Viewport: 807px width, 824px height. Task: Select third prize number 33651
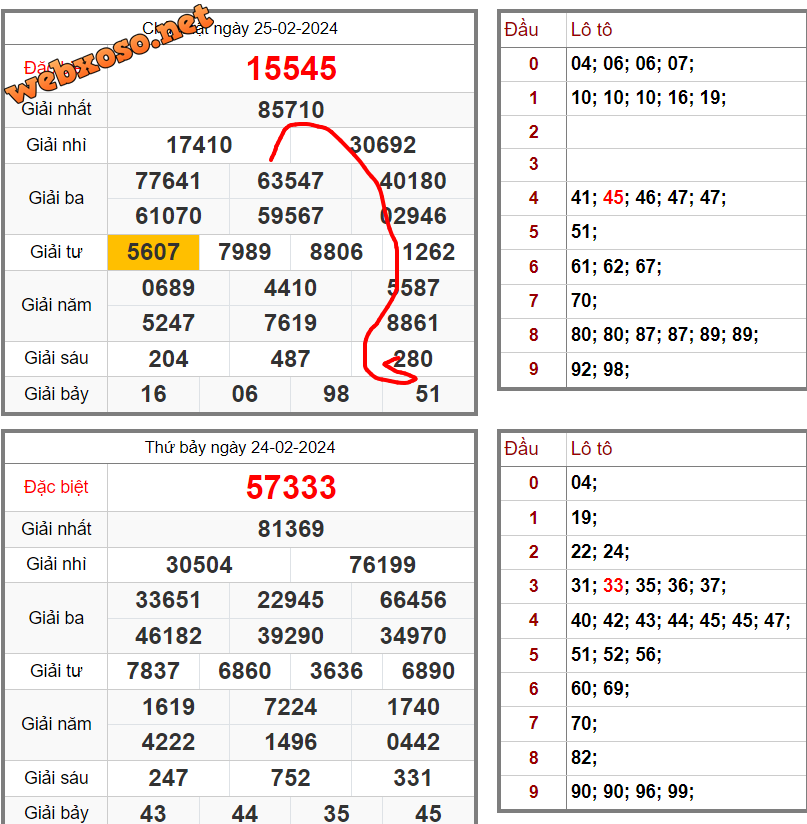168,600
